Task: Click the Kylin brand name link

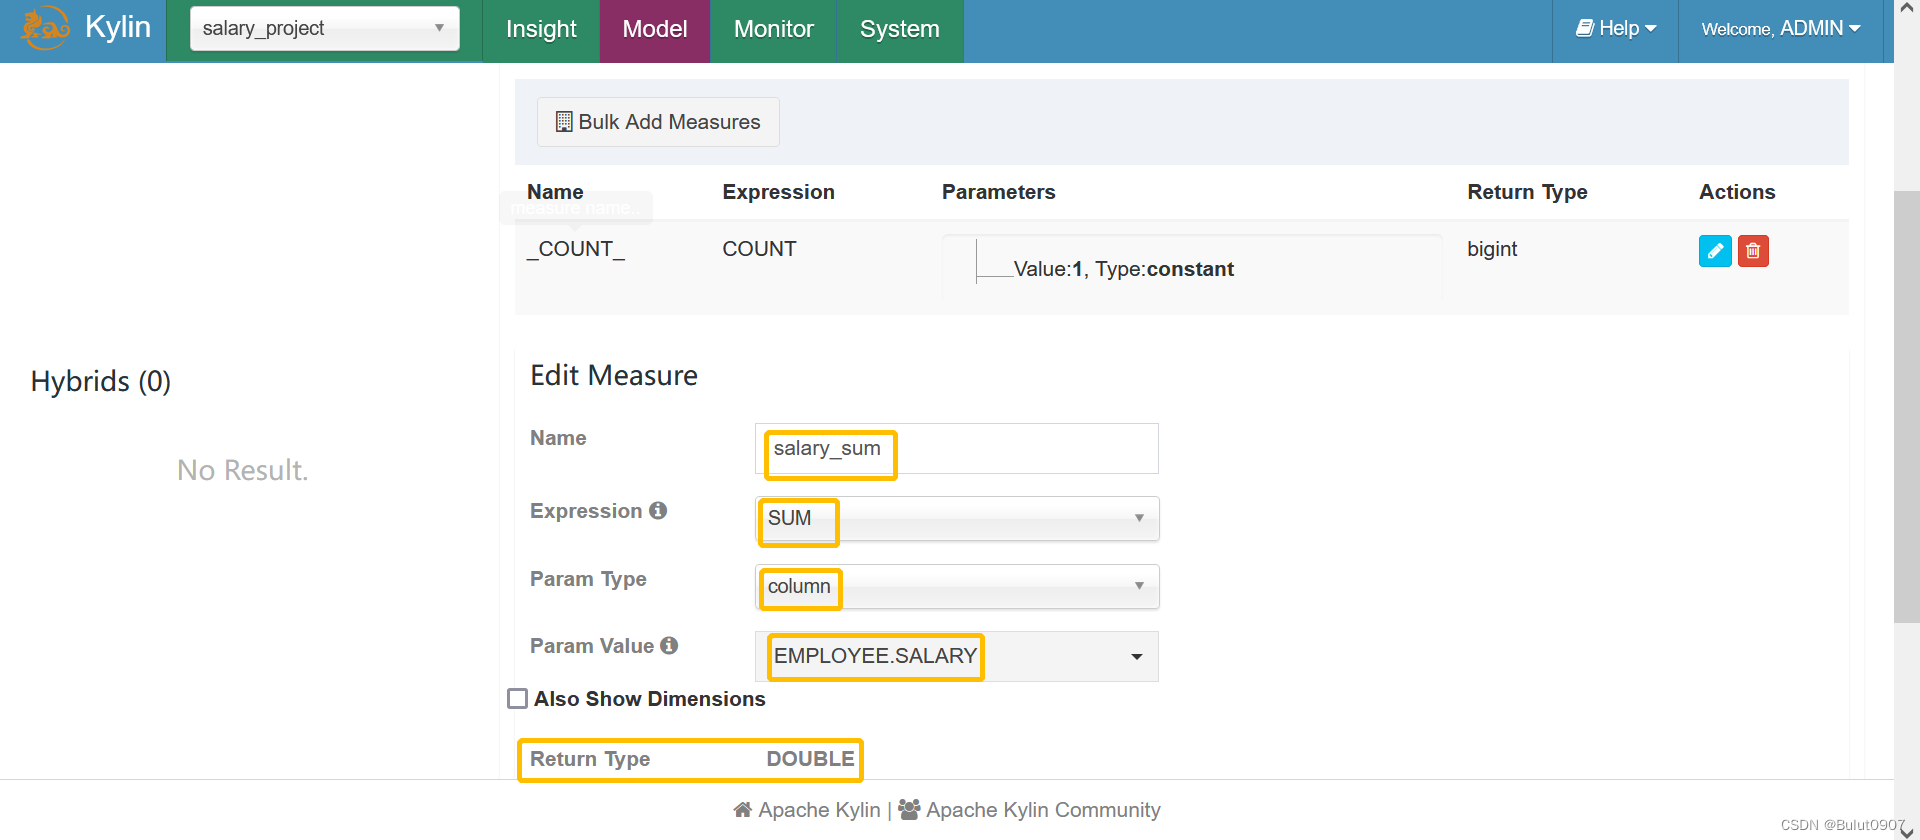Action: [118, 27]
